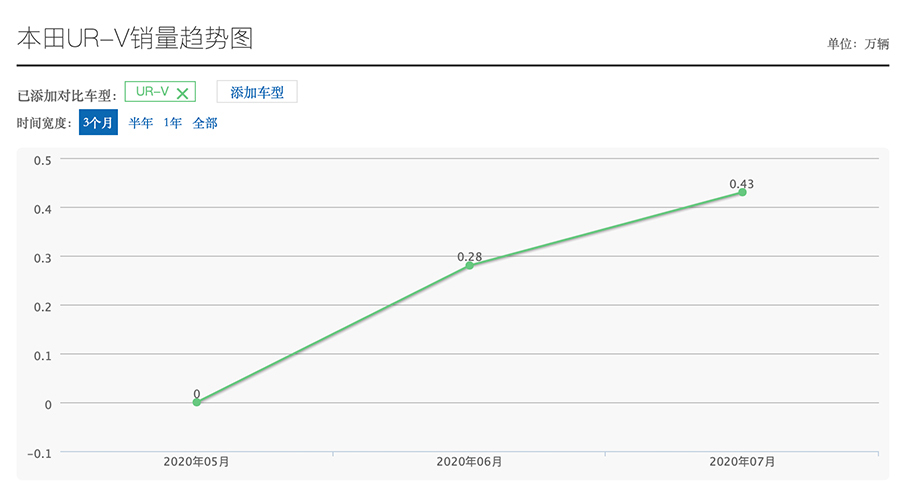900x500 pixels.
Task: Click the 2020年07月 axis label
Action: [742, 462]
